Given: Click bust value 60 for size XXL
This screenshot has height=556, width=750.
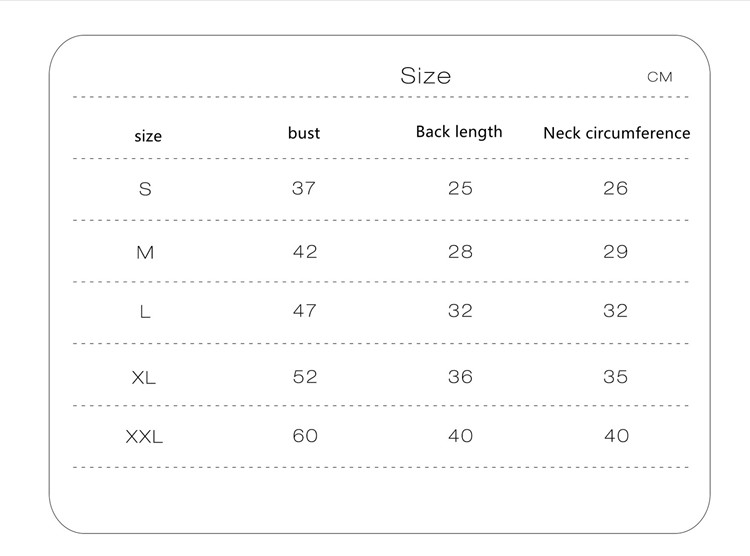Looking at the screenshot, I should coord(305,436).
